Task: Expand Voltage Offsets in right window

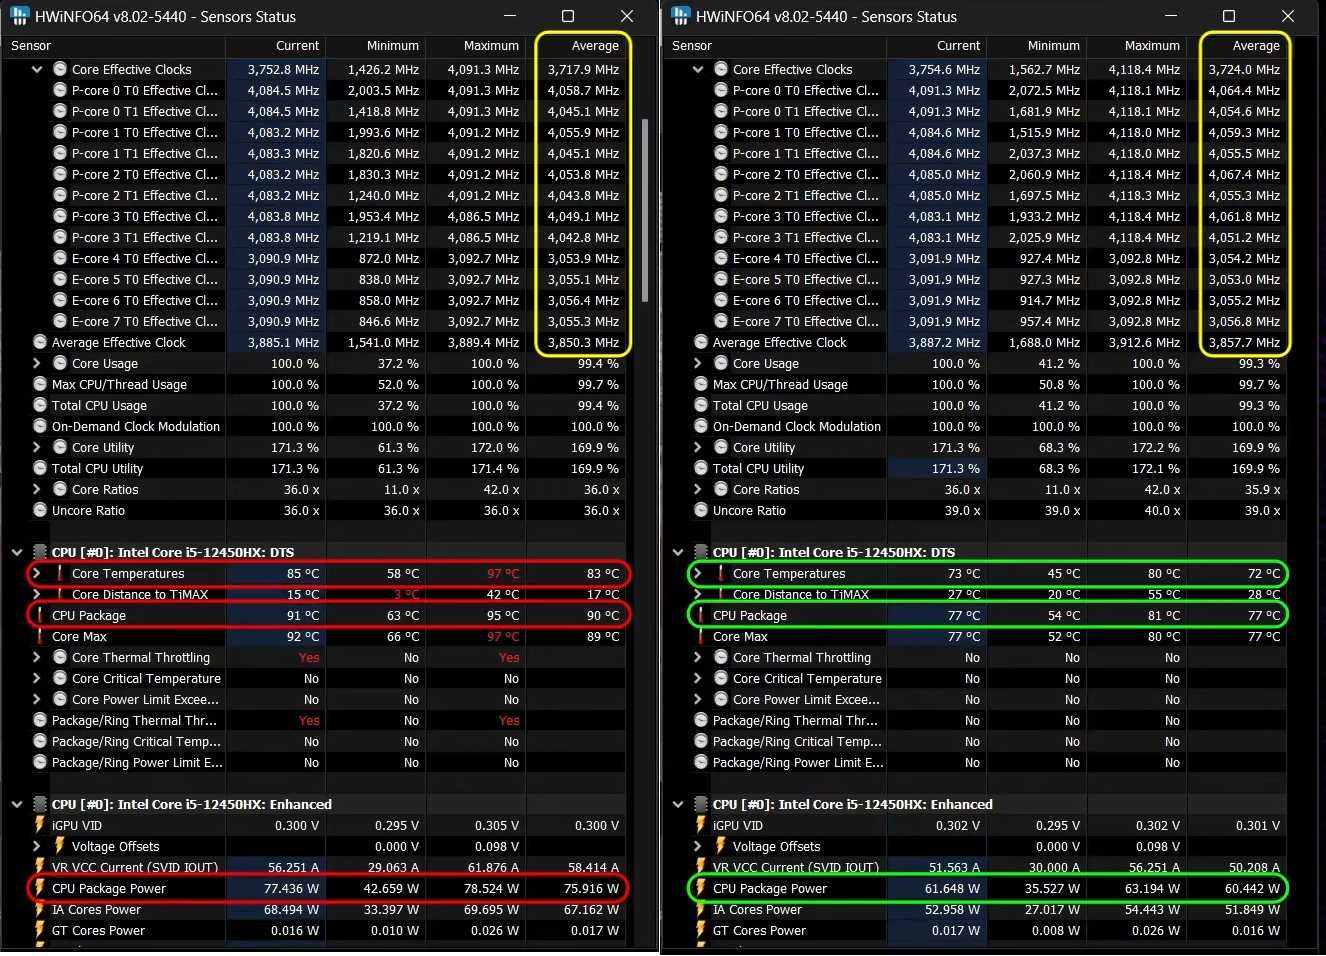Action: pyautogui.click(x=698, y=846)
